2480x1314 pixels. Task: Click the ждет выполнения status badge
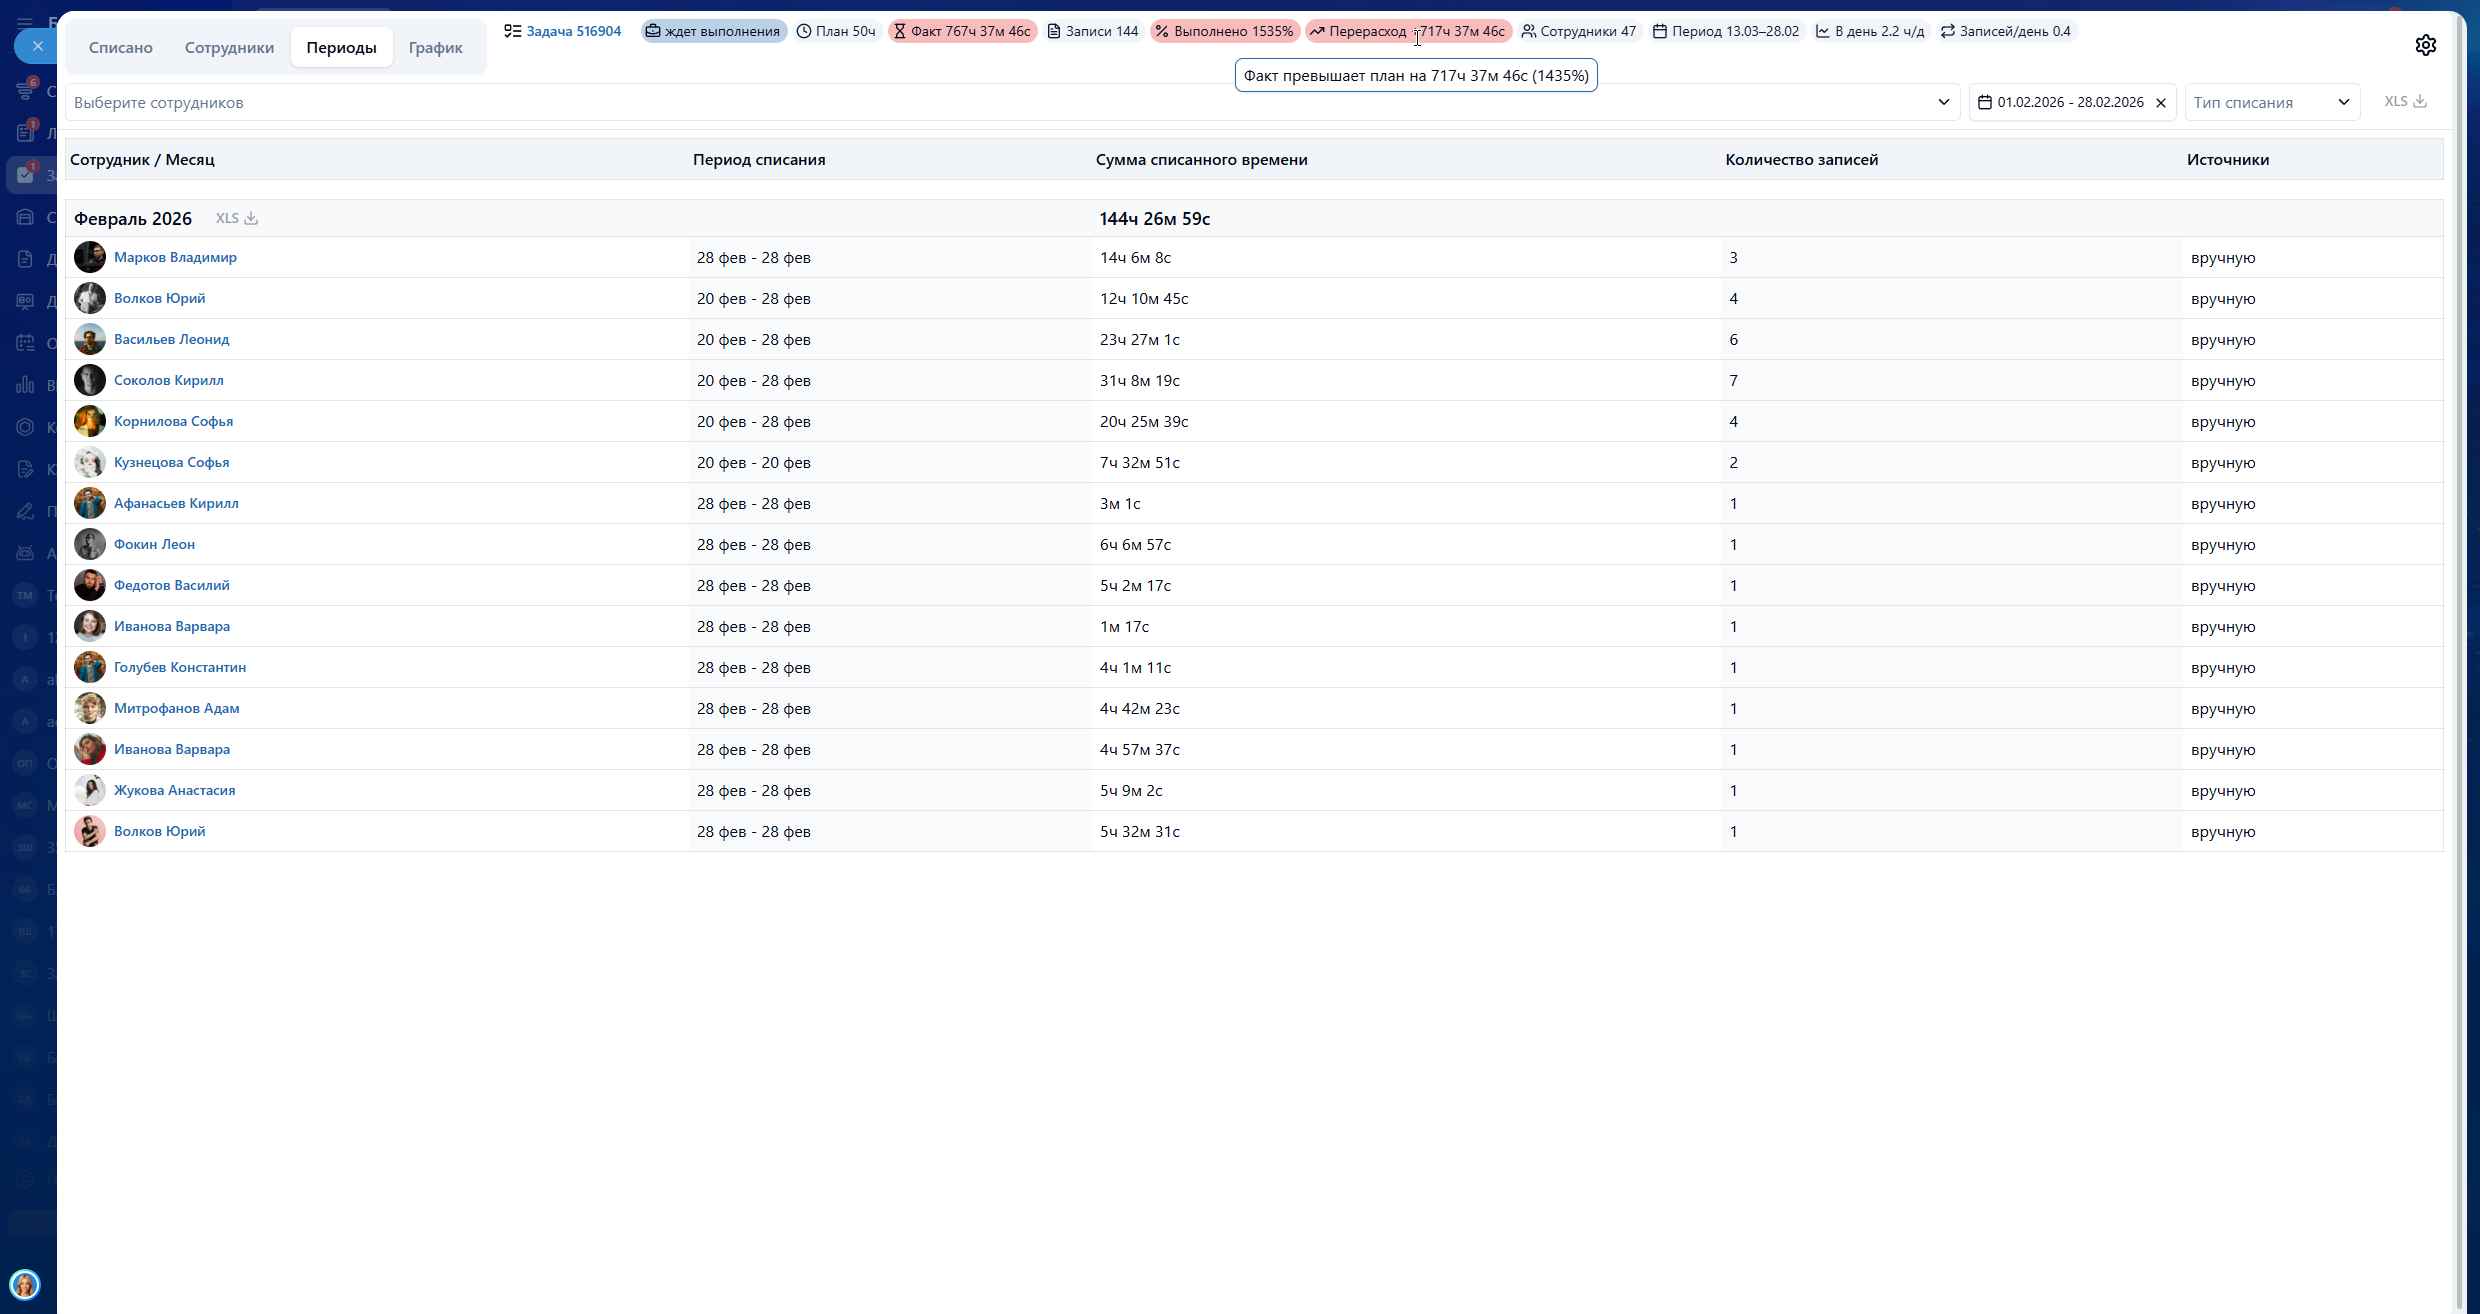pos(713,31)
